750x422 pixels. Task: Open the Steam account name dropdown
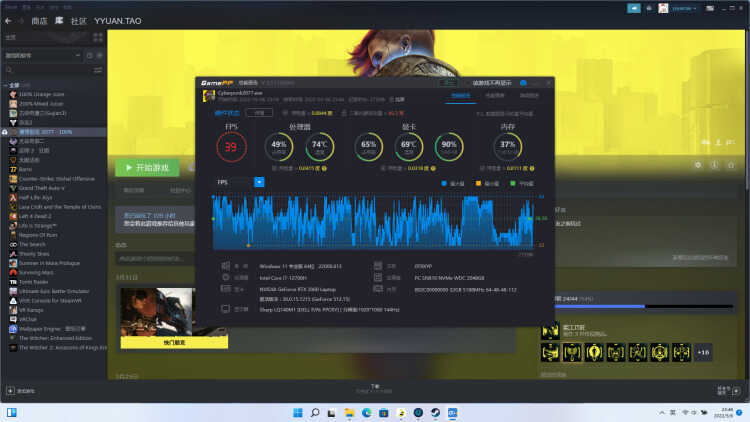pos(684,8)
